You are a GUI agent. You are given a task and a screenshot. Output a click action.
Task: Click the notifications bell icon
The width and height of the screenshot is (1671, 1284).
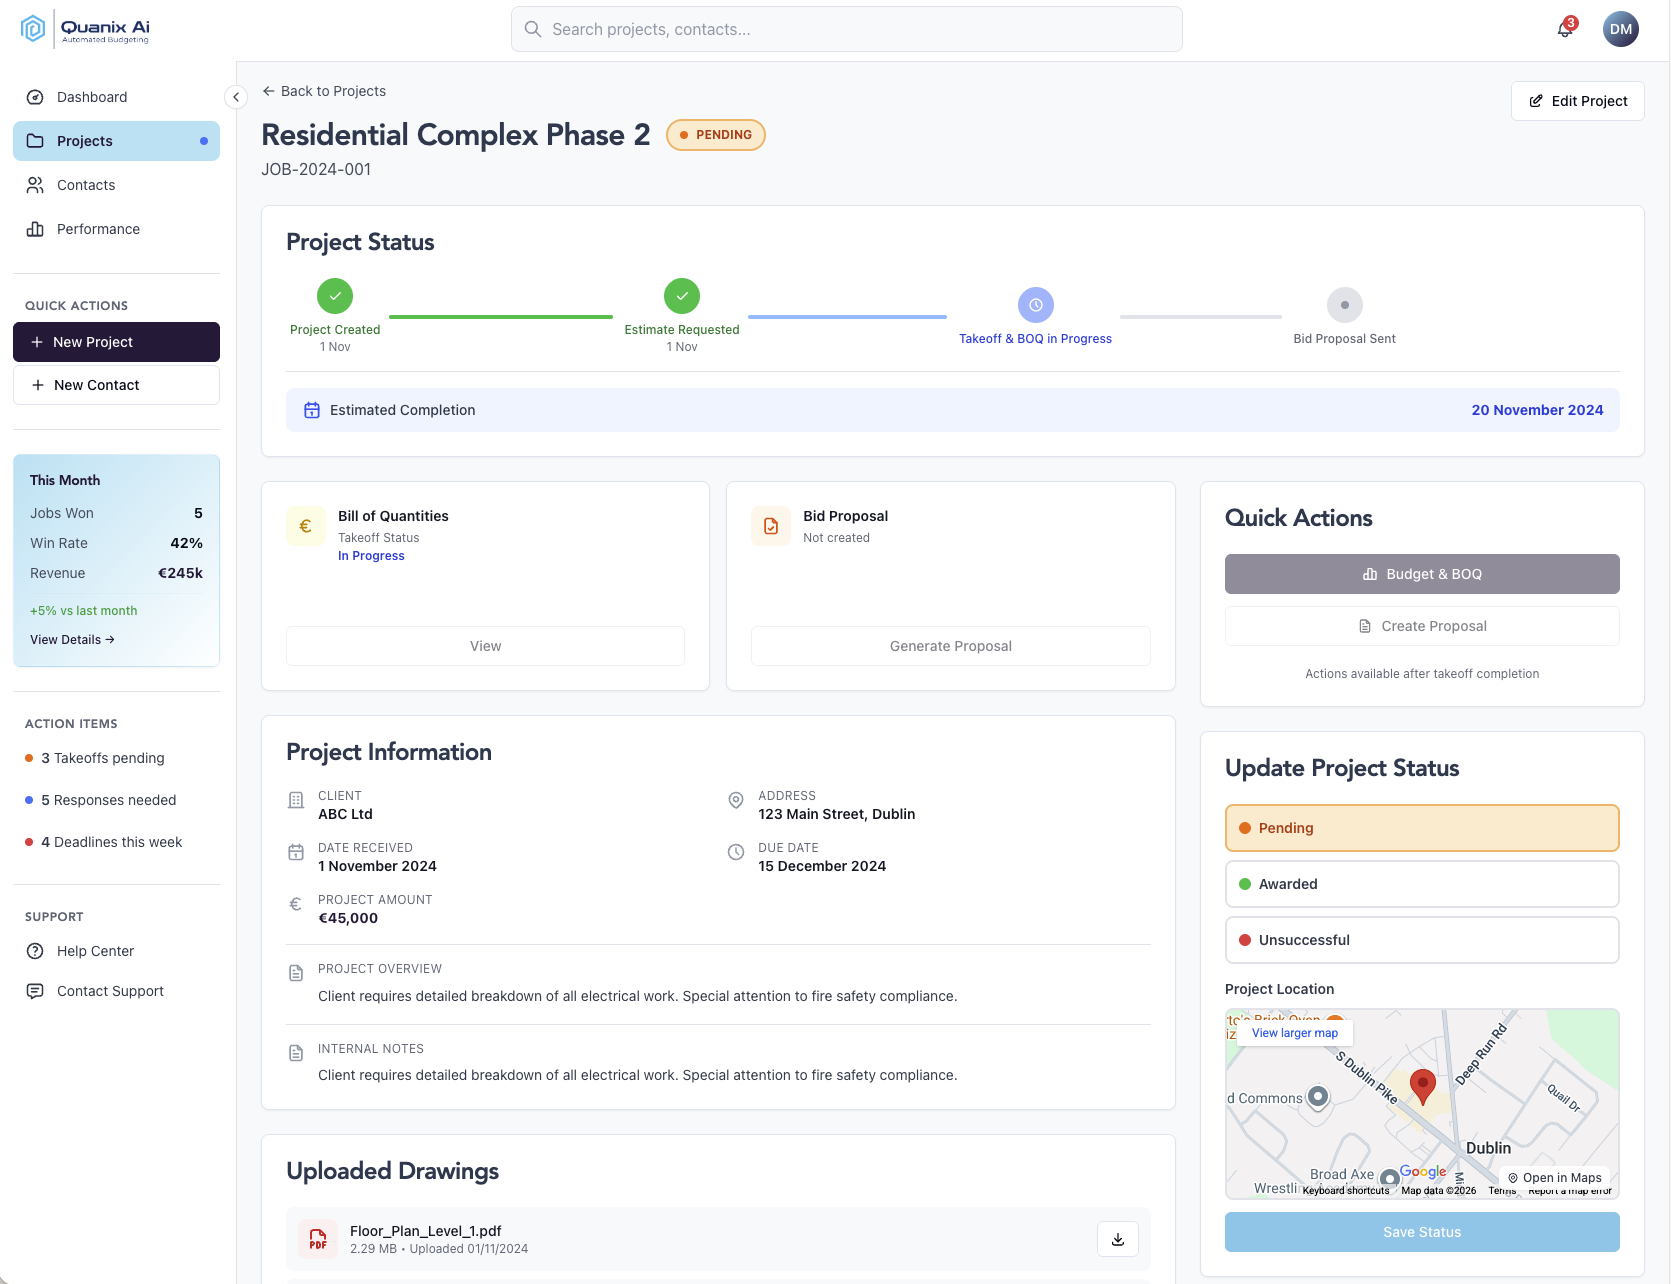point(1565,29)
